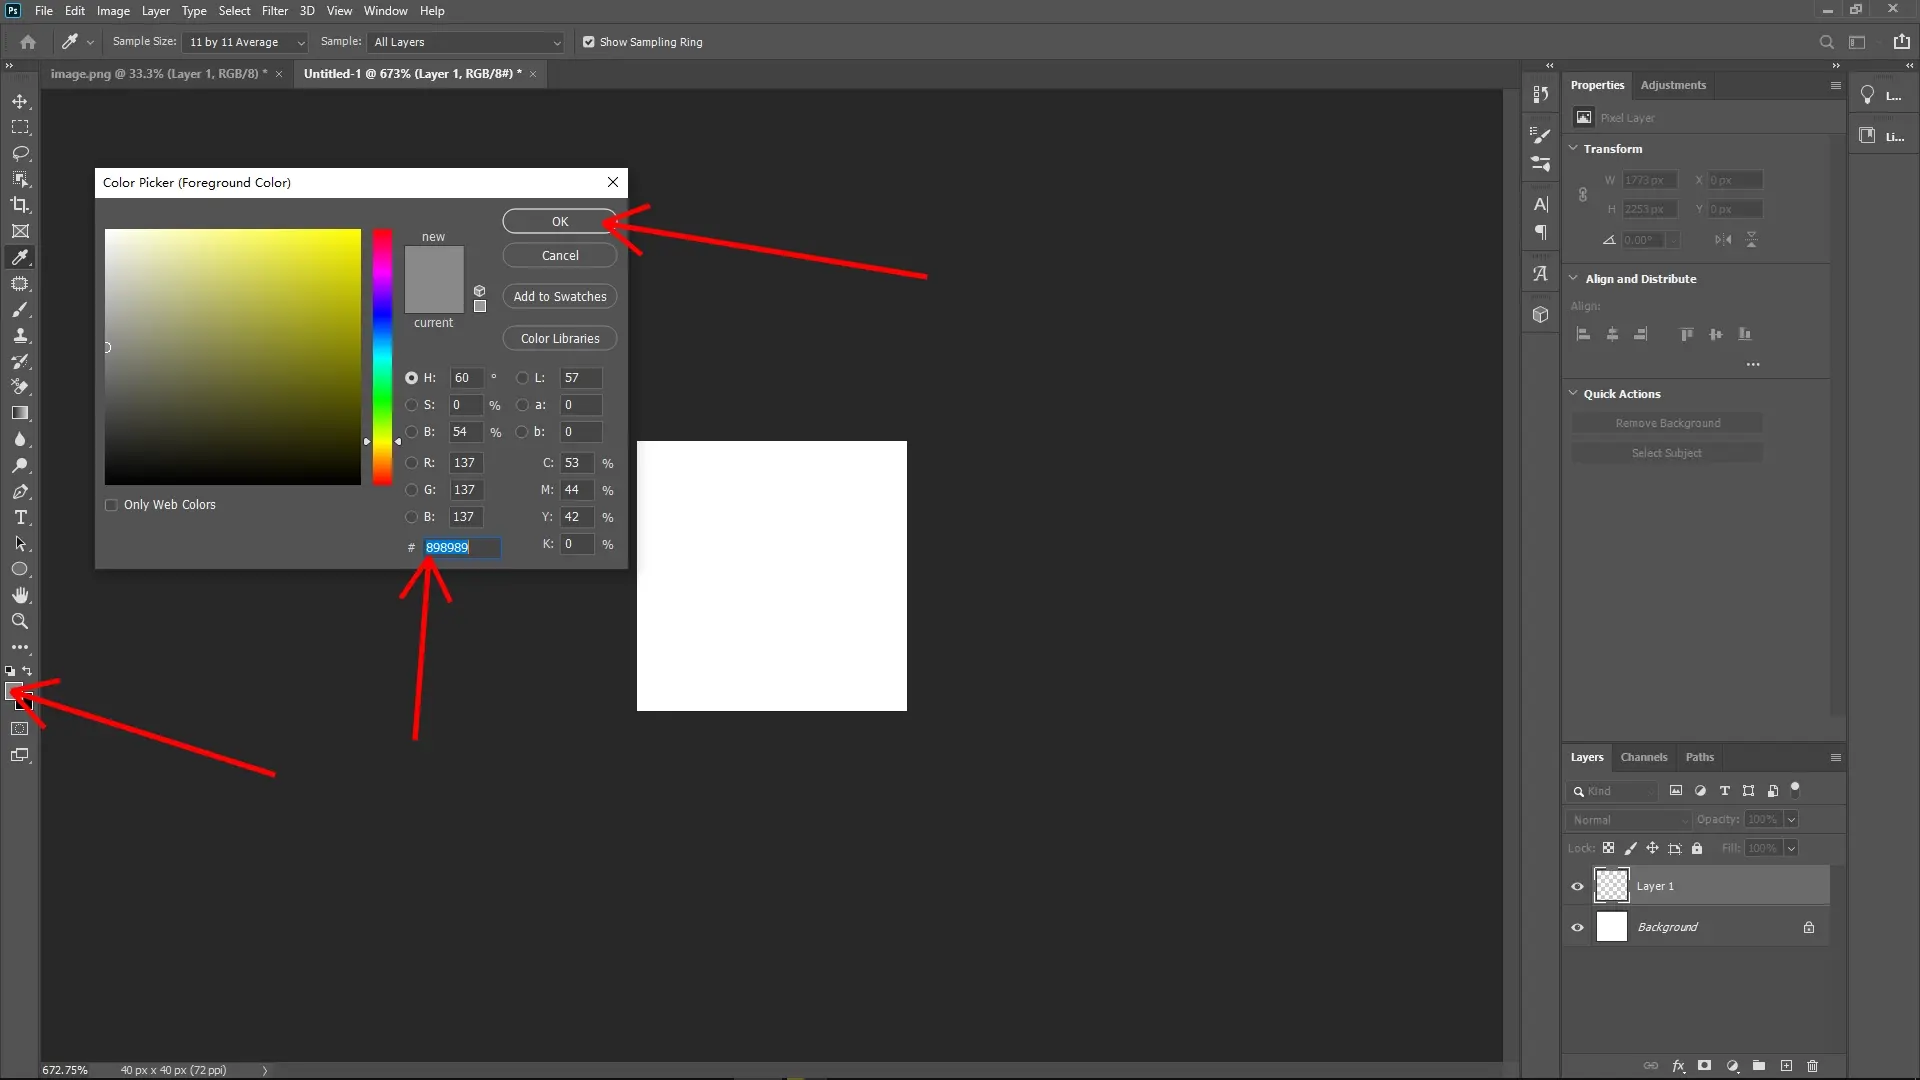Image resolution: width=1920 pixels, height=1080 pixels.
Task: Open the blend mode dropdown showing Normal
Action: coord(1628,819)
